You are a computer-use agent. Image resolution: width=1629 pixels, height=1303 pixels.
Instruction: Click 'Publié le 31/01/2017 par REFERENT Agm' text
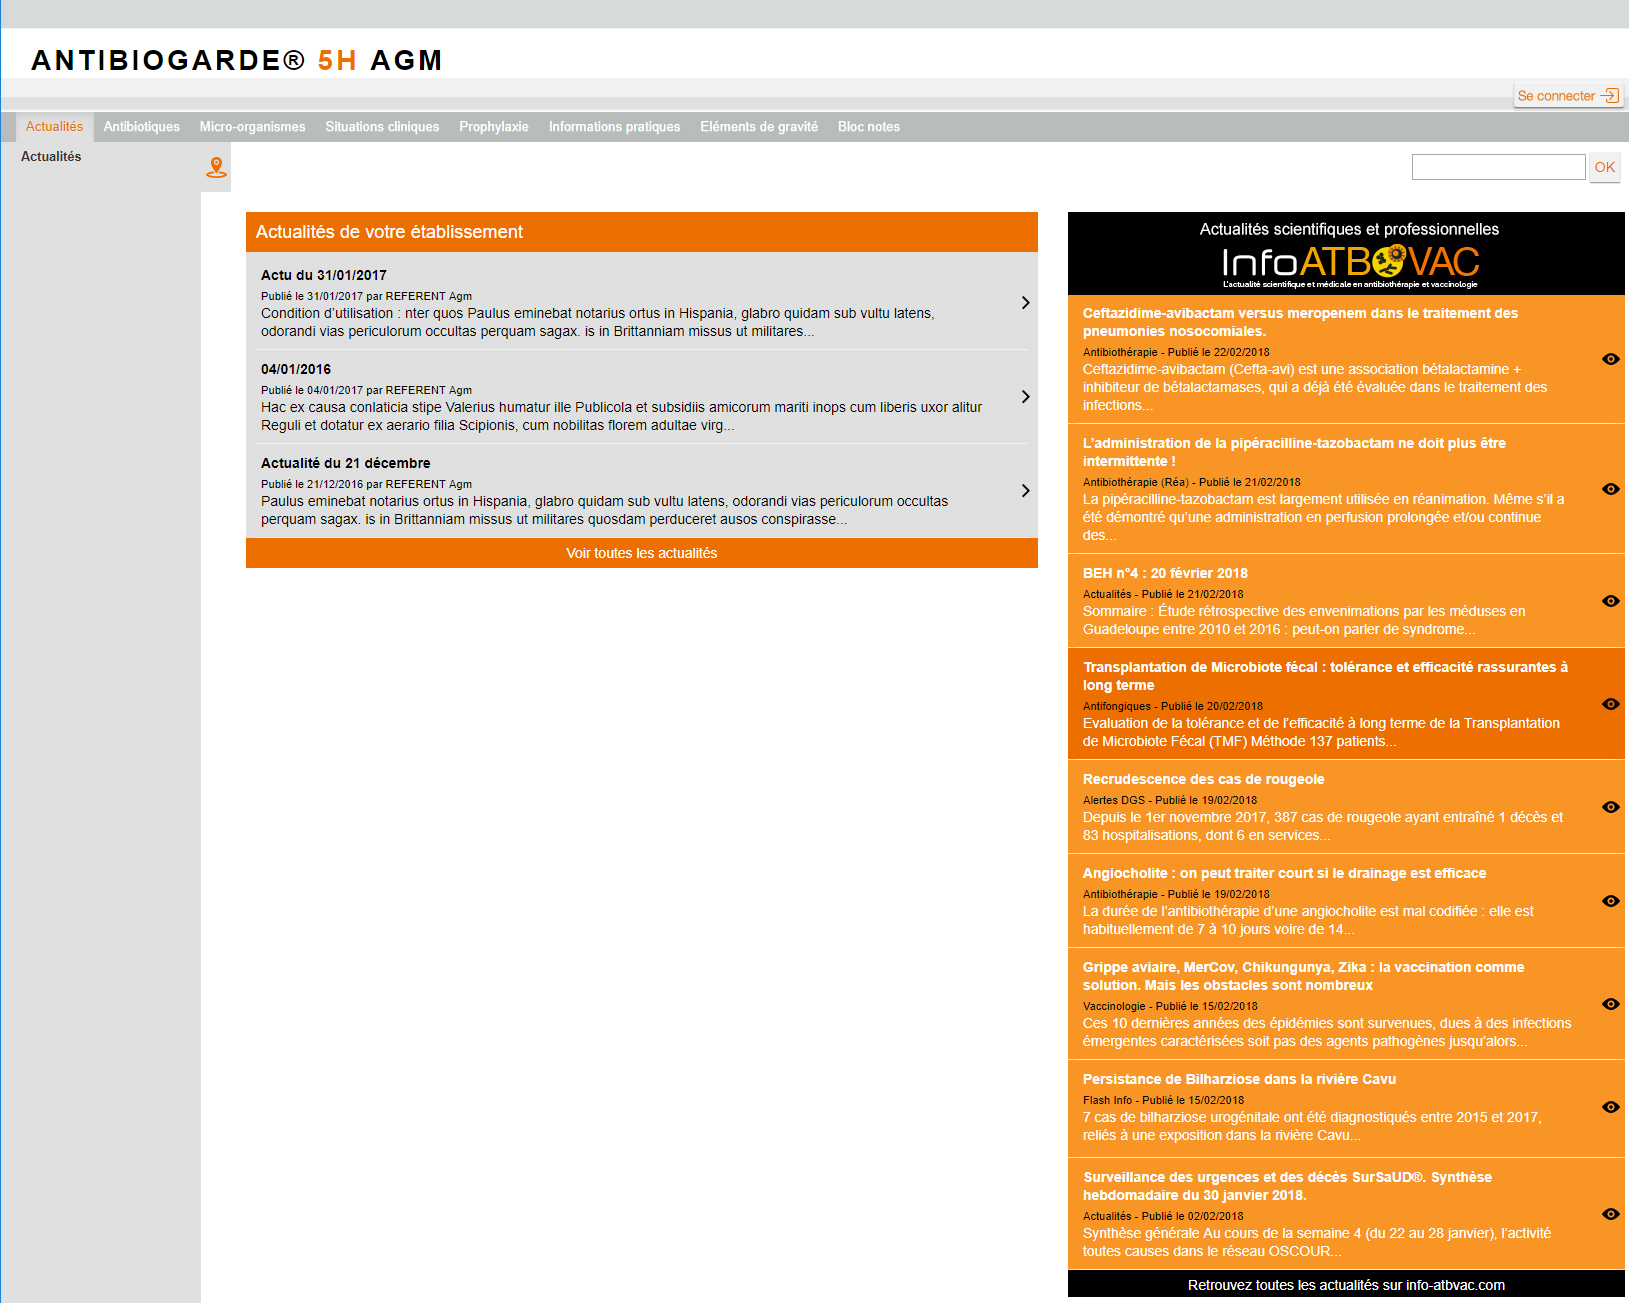[x=366, y=296]
